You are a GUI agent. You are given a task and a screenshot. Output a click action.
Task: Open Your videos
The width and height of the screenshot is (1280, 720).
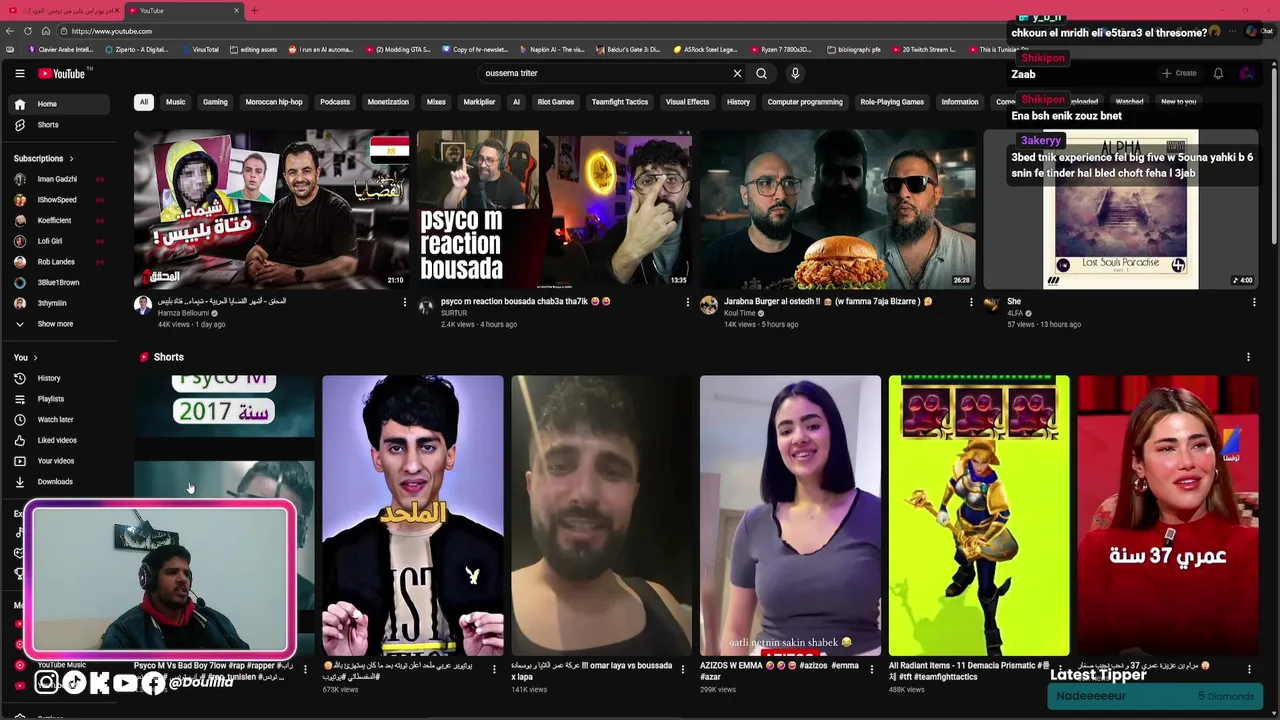click(60, 461)
